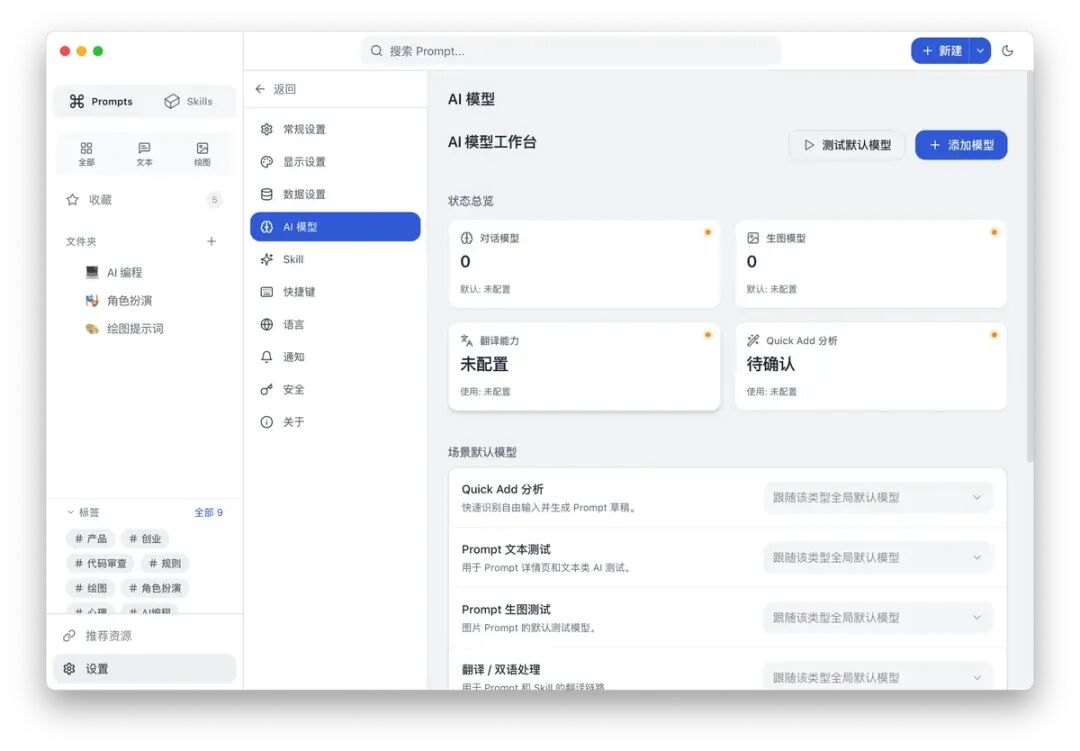Image resolution: width=1080 pixels, height=751 pixels.
Task: Open the dropdown arrow next to 新建
Action: pos(980,51)
